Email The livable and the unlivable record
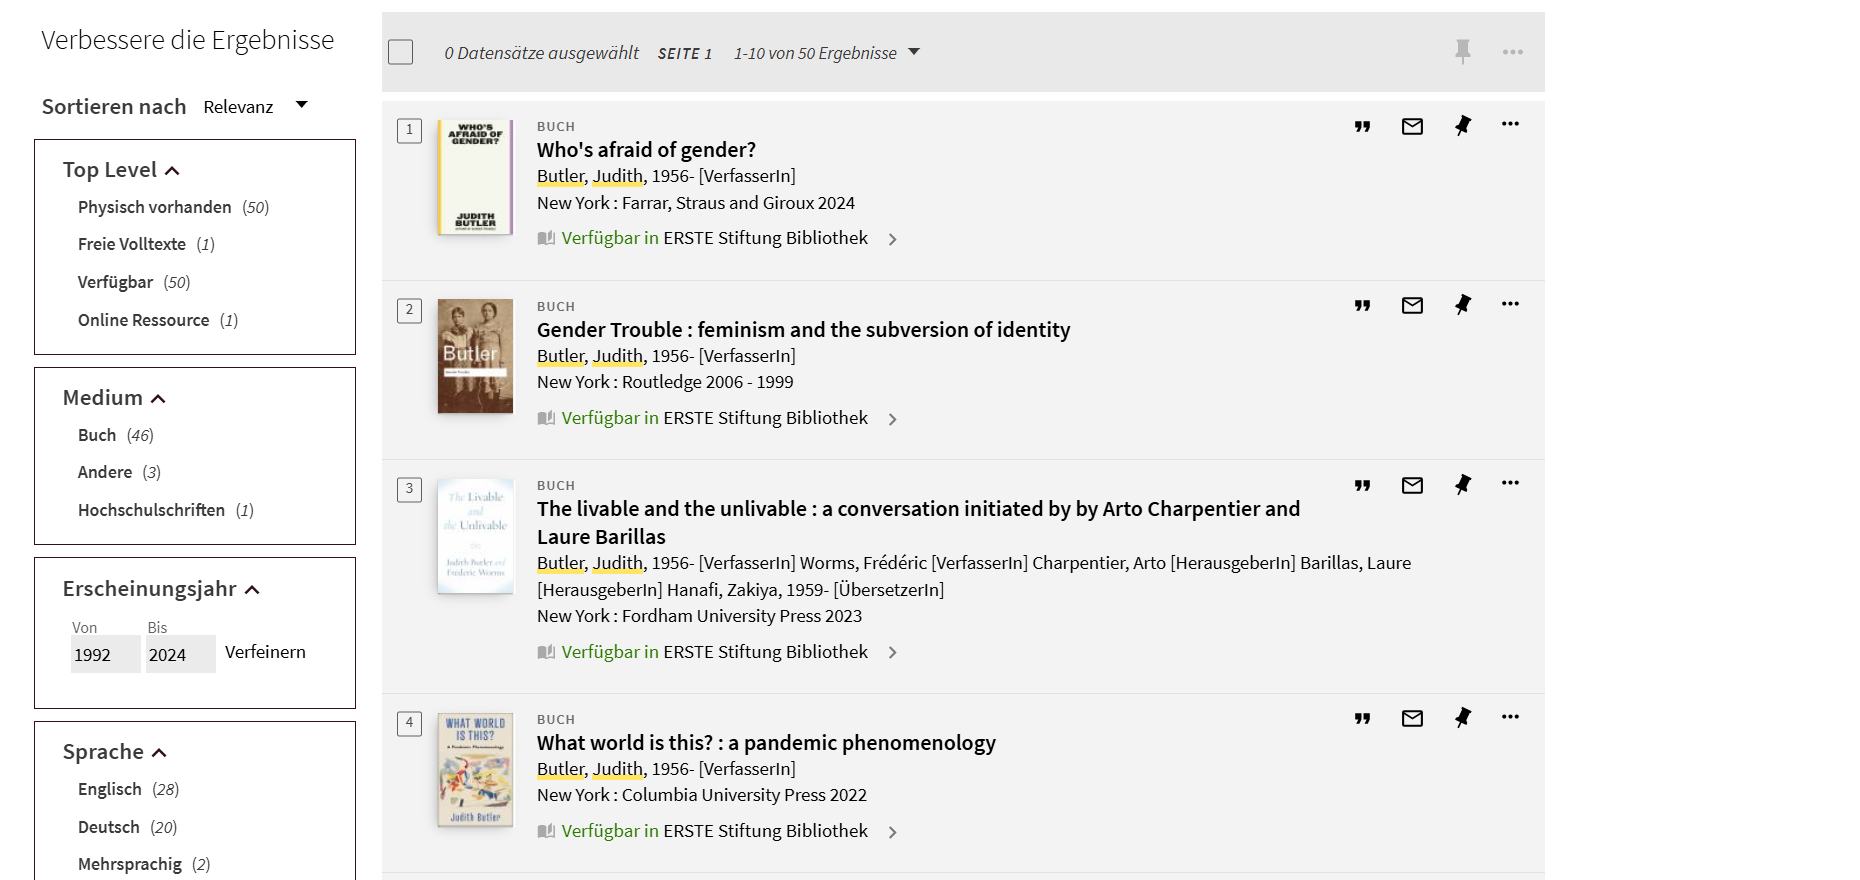The image size is (1860, 880). pyautogui.click(x=1412, y=485)
